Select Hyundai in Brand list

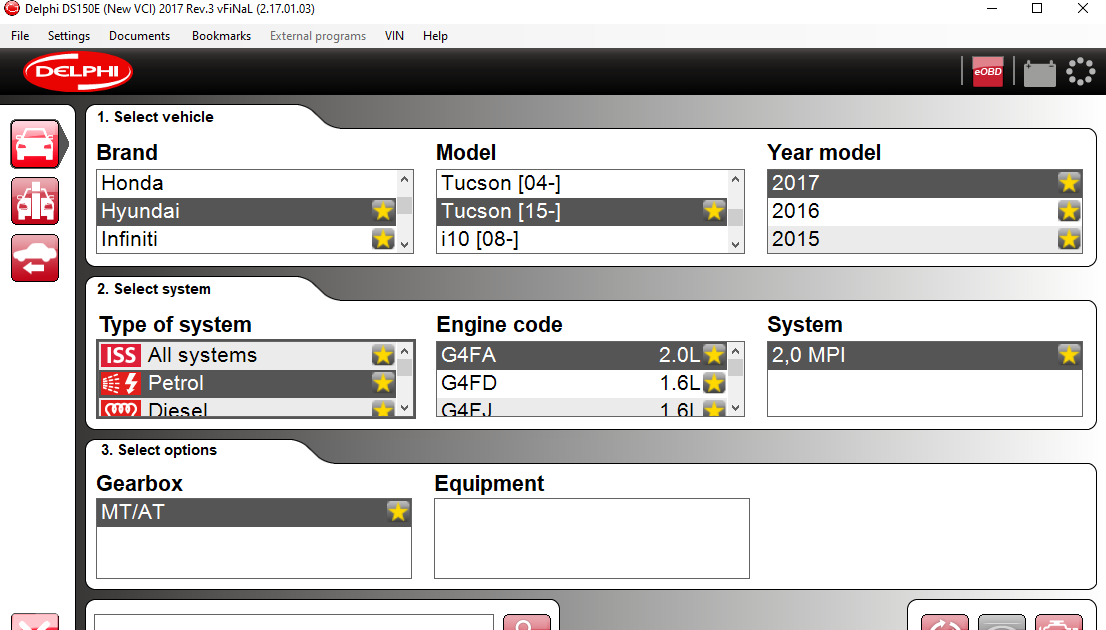pyautogui.click(x=246, y=211)
